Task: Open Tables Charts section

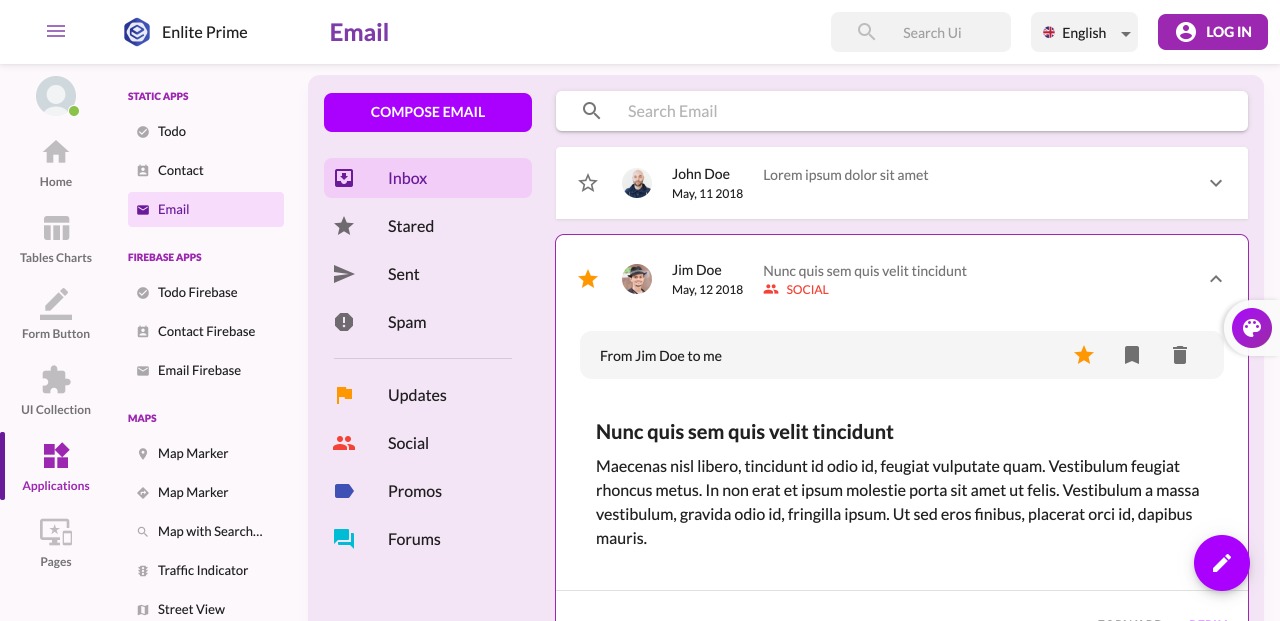Action: tap(56, 240)
